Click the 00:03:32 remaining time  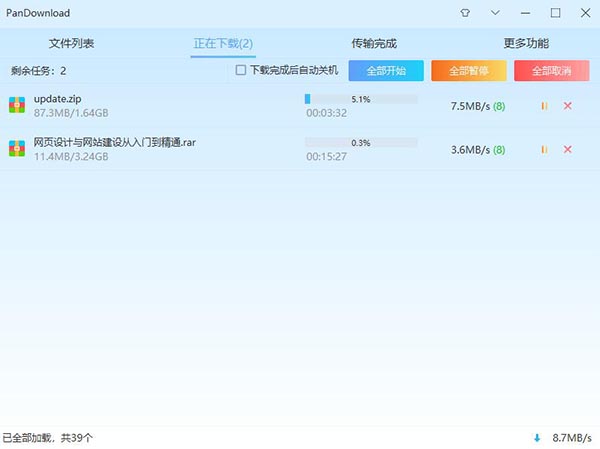[326, 113]
